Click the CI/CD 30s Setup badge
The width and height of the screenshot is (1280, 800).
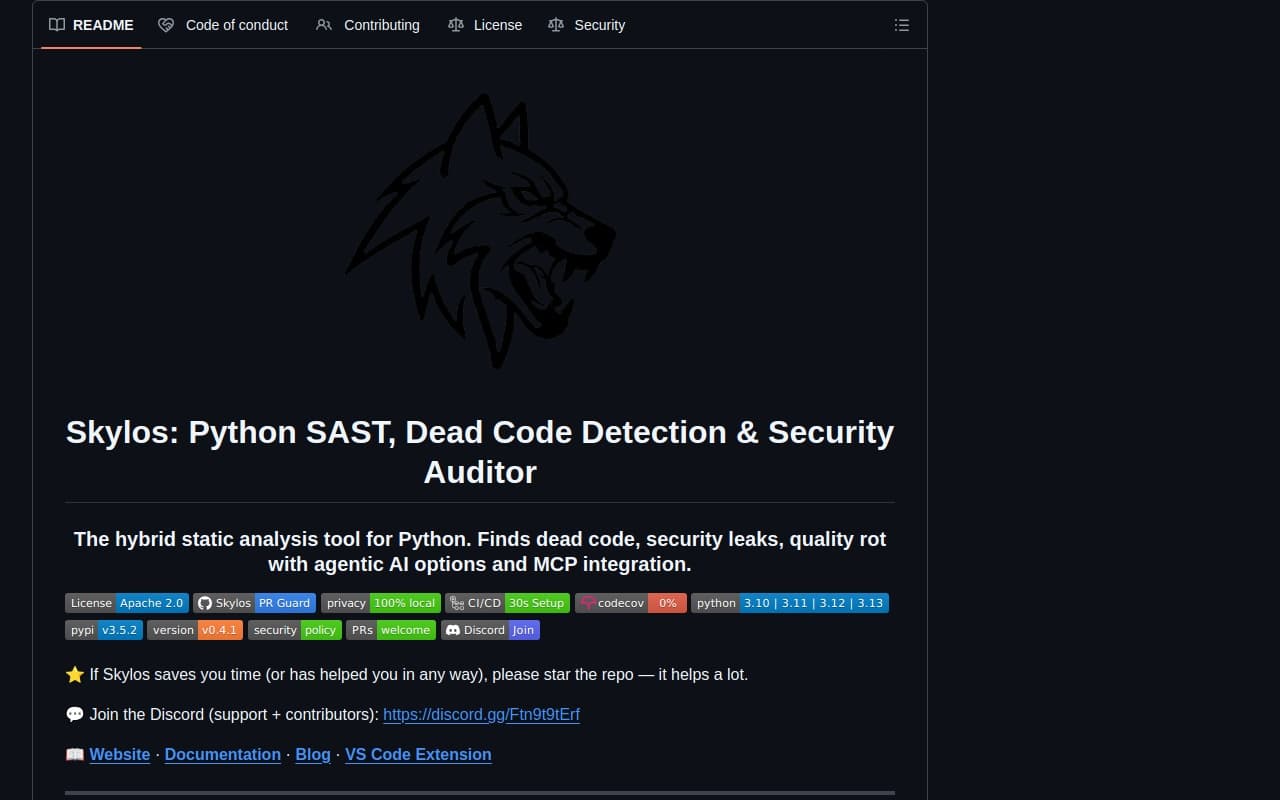click(x=507, y=603)
